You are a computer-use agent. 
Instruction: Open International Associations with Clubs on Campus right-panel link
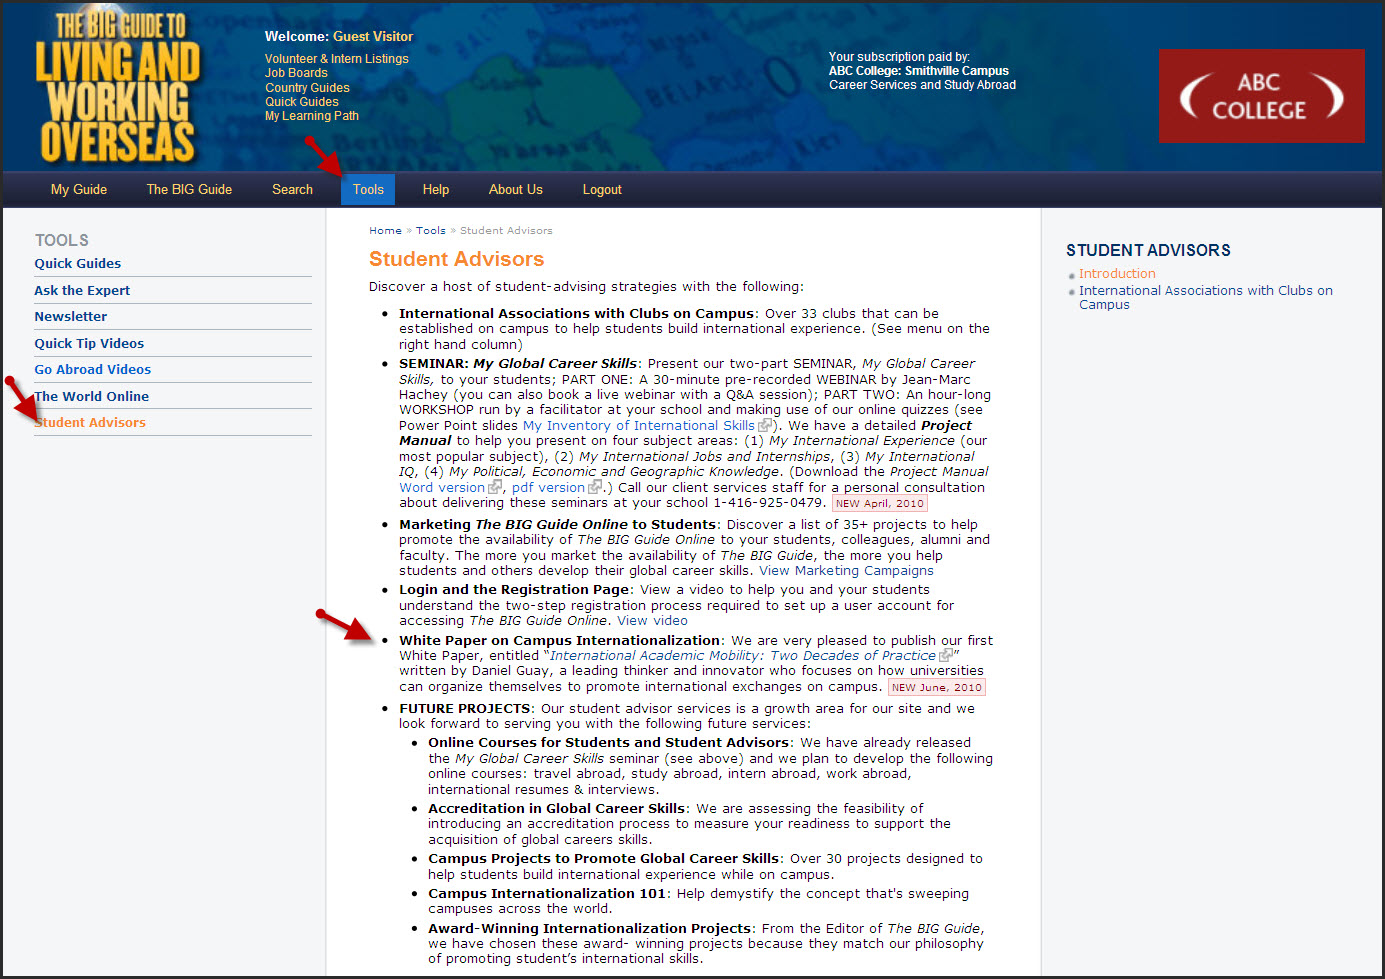1206,298
